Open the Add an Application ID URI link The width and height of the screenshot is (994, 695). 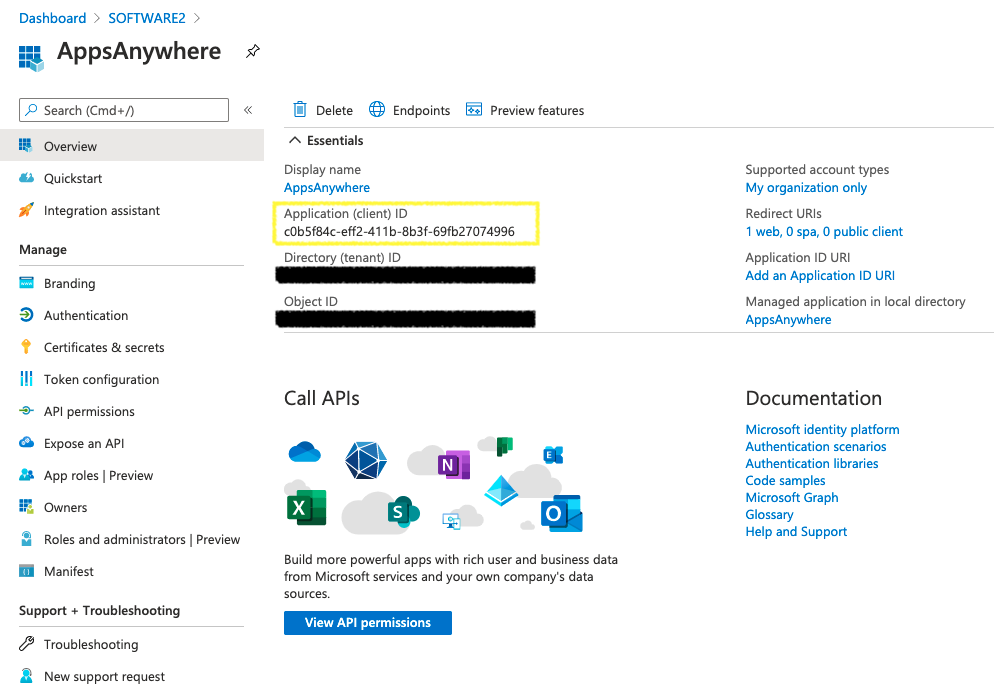click(820, 275)
